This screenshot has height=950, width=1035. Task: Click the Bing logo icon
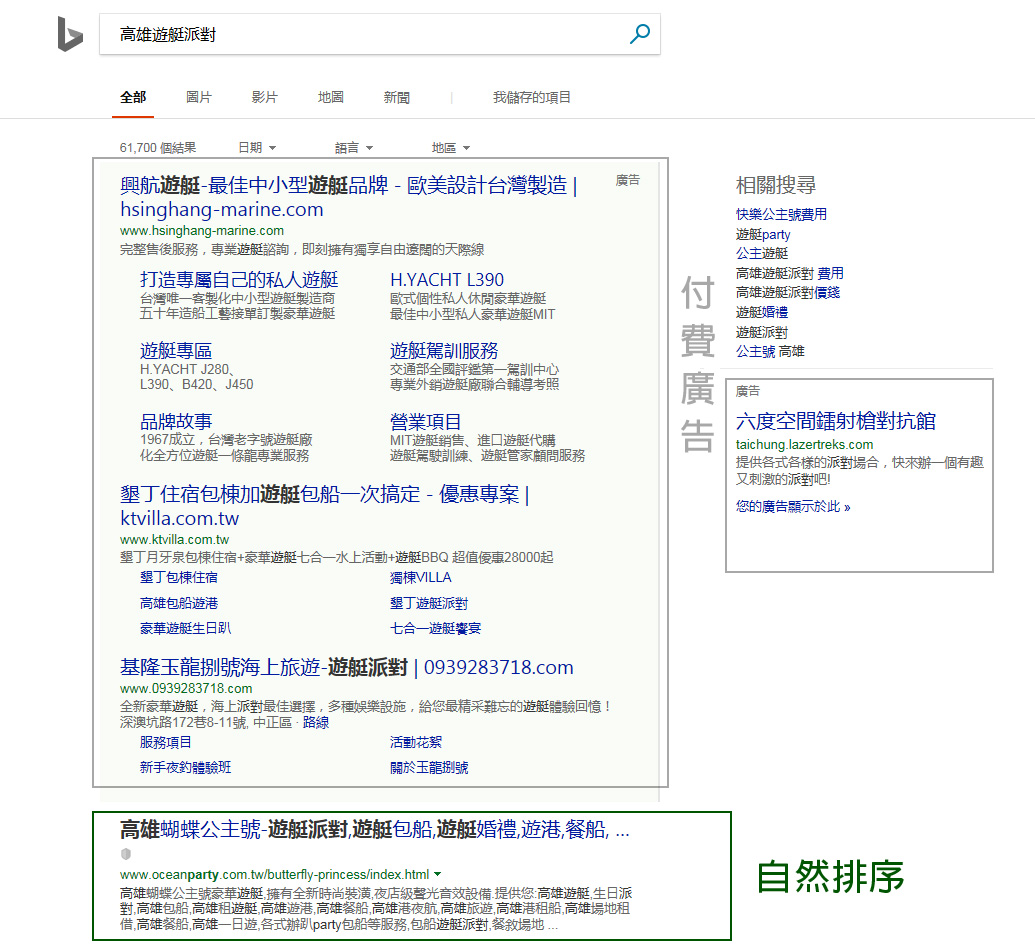(x=70, y=34)
